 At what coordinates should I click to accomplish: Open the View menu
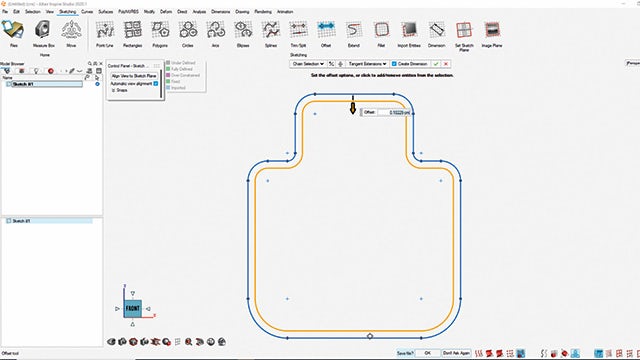[50, 12]
